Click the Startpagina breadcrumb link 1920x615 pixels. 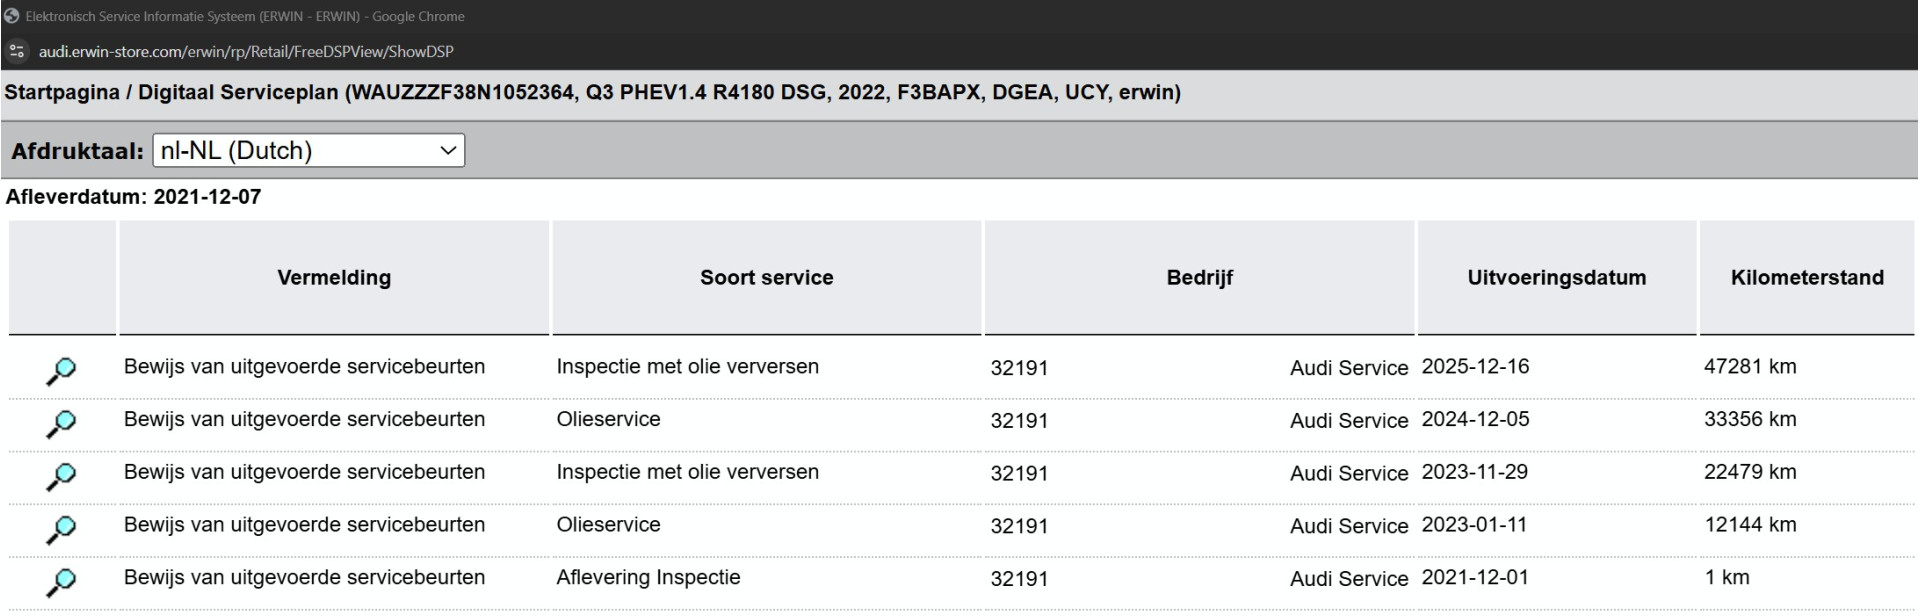pyautogui.click(x=62, y=93)
